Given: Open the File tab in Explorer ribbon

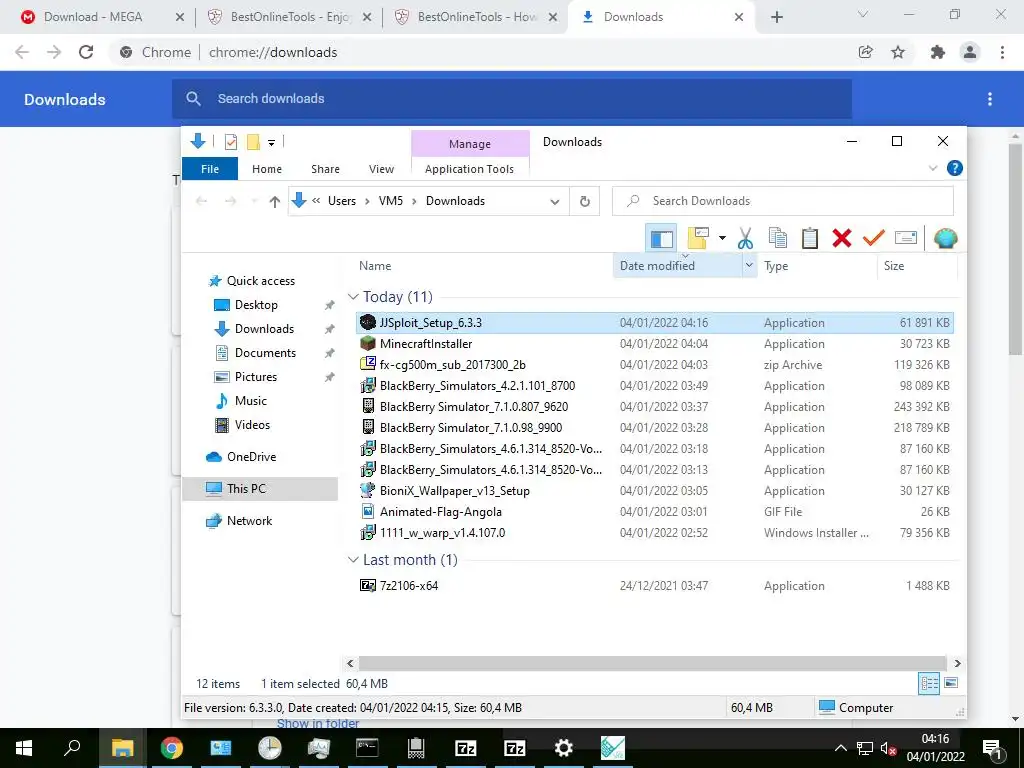Looking at the screenshot, I should tap(210, 168).
